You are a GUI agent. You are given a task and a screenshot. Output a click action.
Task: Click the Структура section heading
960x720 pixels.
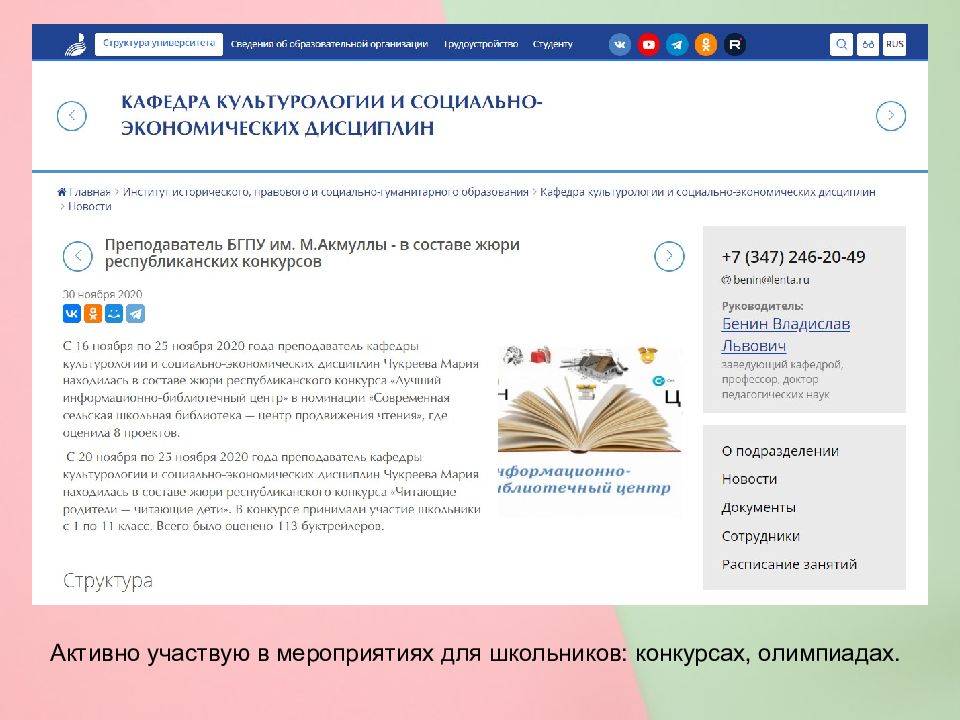[108, 580]
